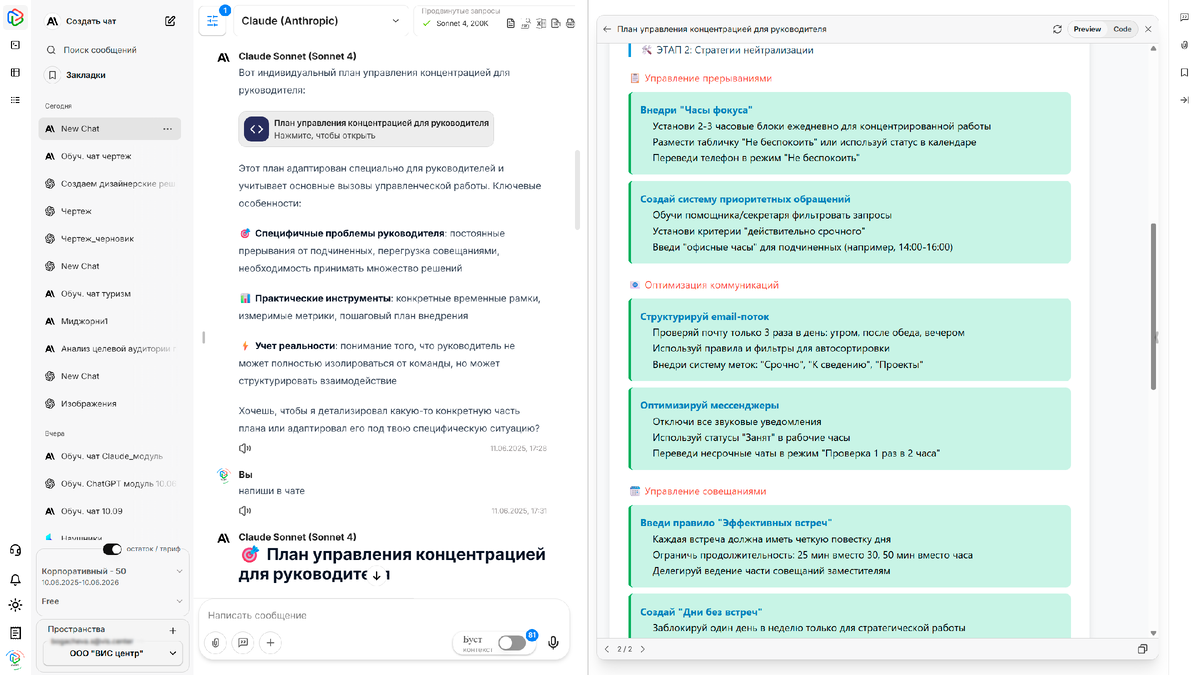Screen dimensions: 1200x675
Task: Open chat Анализ целевой аудитории
Action: pyautogui.click(x=110, y=349)
